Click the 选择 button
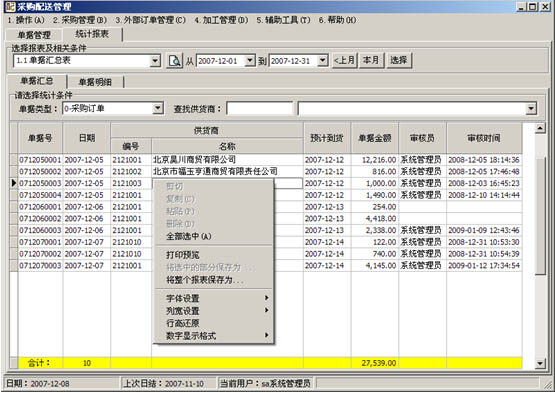555x393 pixels. point(399,61)
